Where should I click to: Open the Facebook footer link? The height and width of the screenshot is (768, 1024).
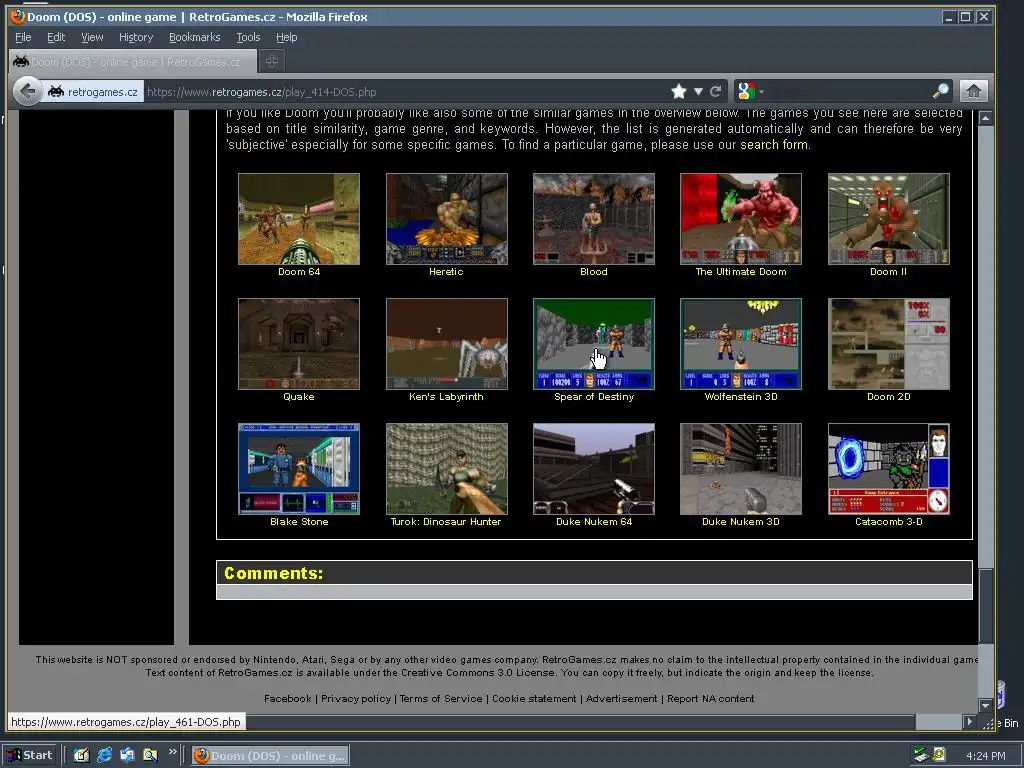point(287,699)
